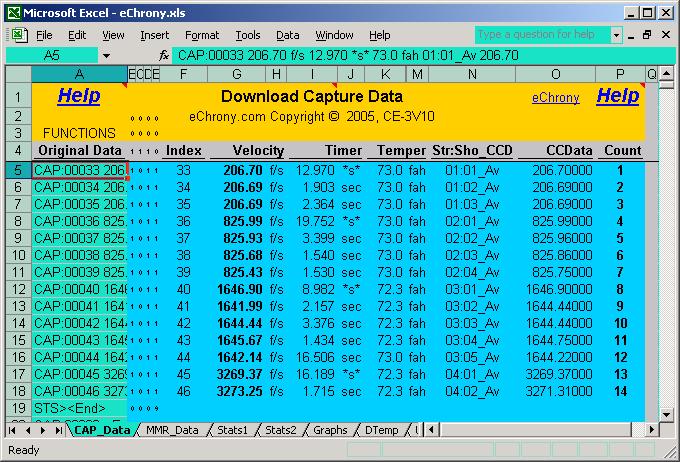Viewport: 680px width, 462px height.
Task: Select CCData cell 3269.37000
Action: pos(556,374)
